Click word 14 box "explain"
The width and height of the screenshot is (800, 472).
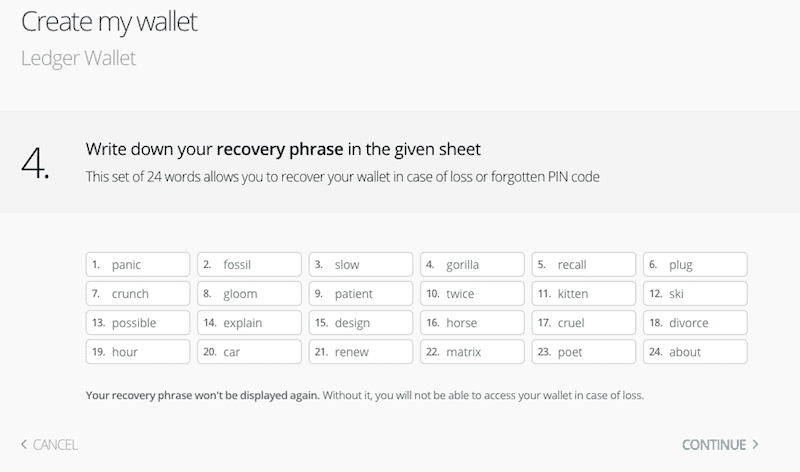pos(249,323)
